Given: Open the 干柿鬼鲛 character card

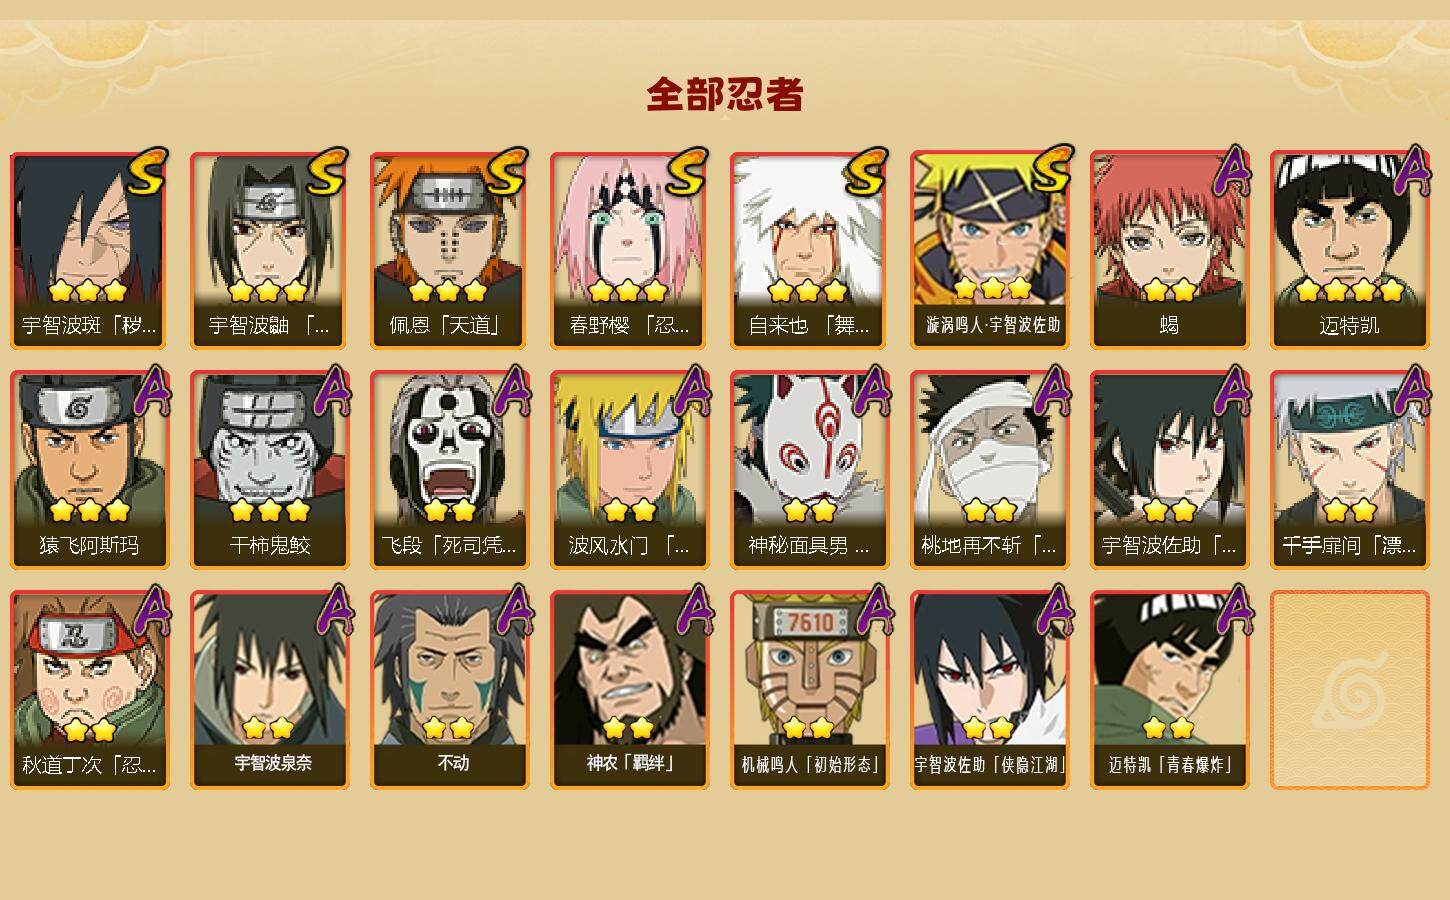Looking at the screenshot, I should [269, 470].
